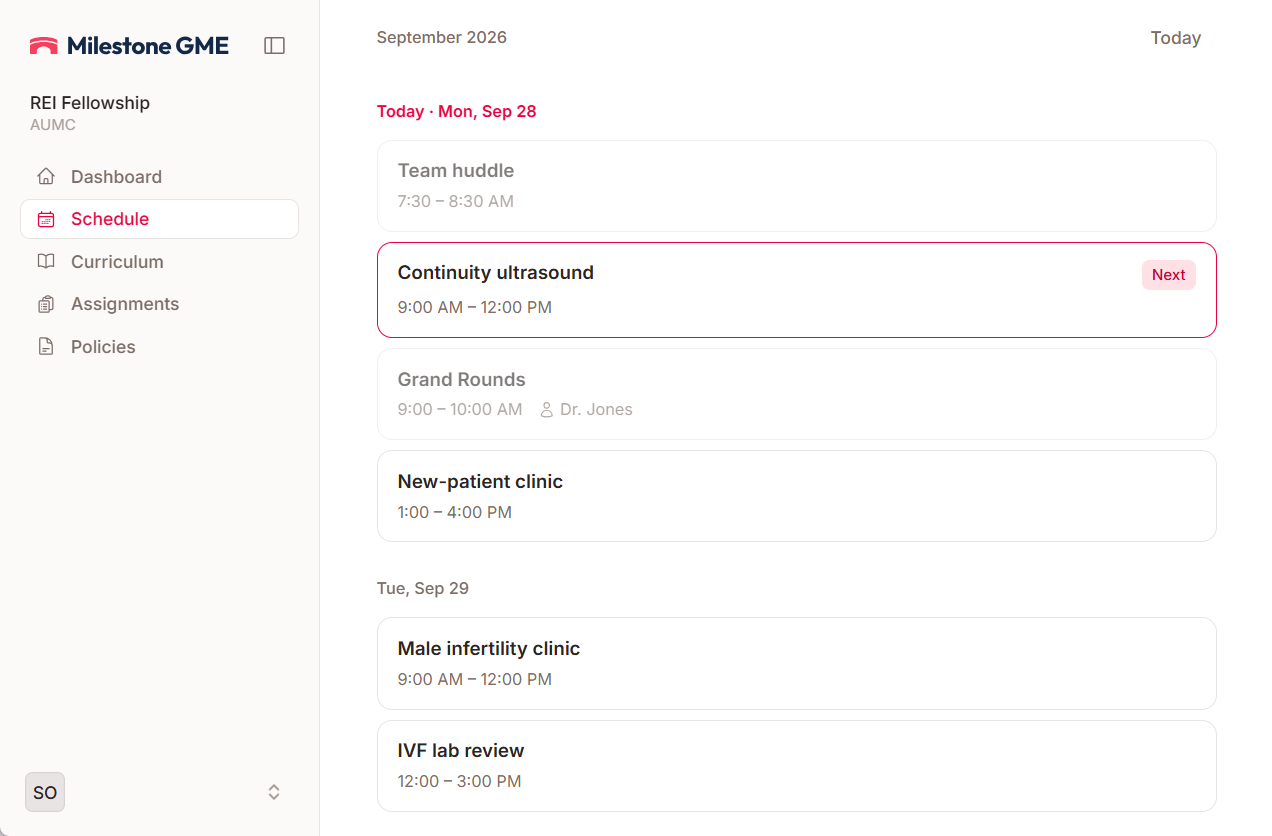The image size is (1272, 836).
Task: Open the New-patient clinic event
Action: coord(796,496)
